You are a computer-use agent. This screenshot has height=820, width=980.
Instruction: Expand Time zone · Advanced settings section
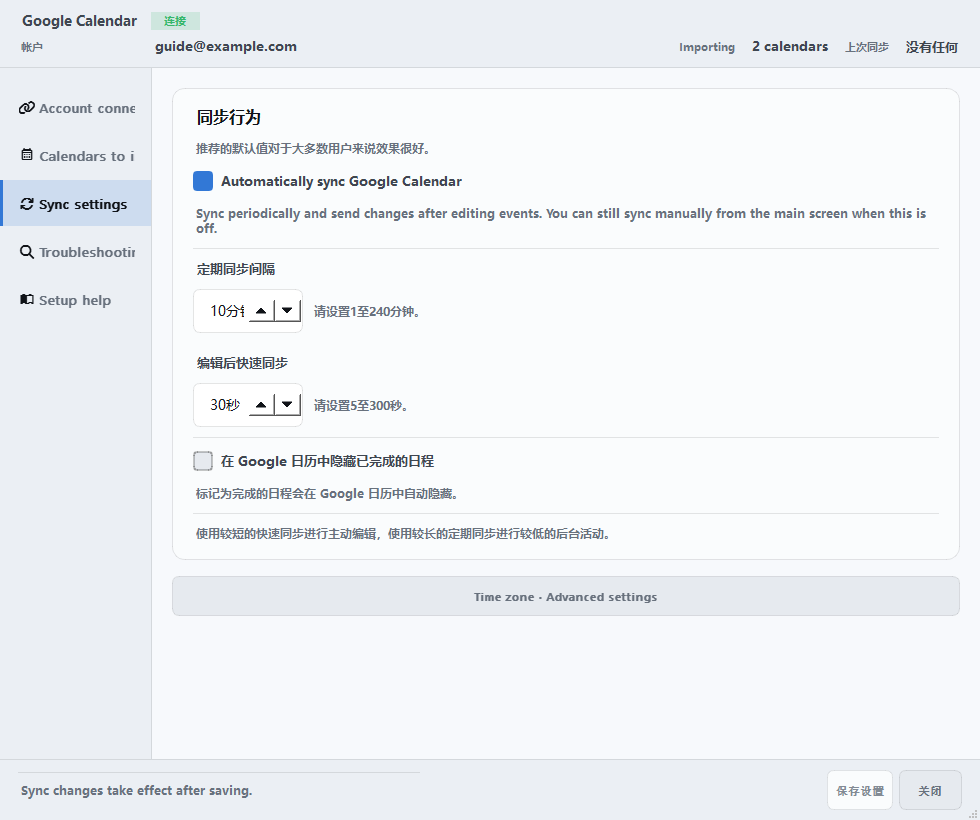point(566,596)
